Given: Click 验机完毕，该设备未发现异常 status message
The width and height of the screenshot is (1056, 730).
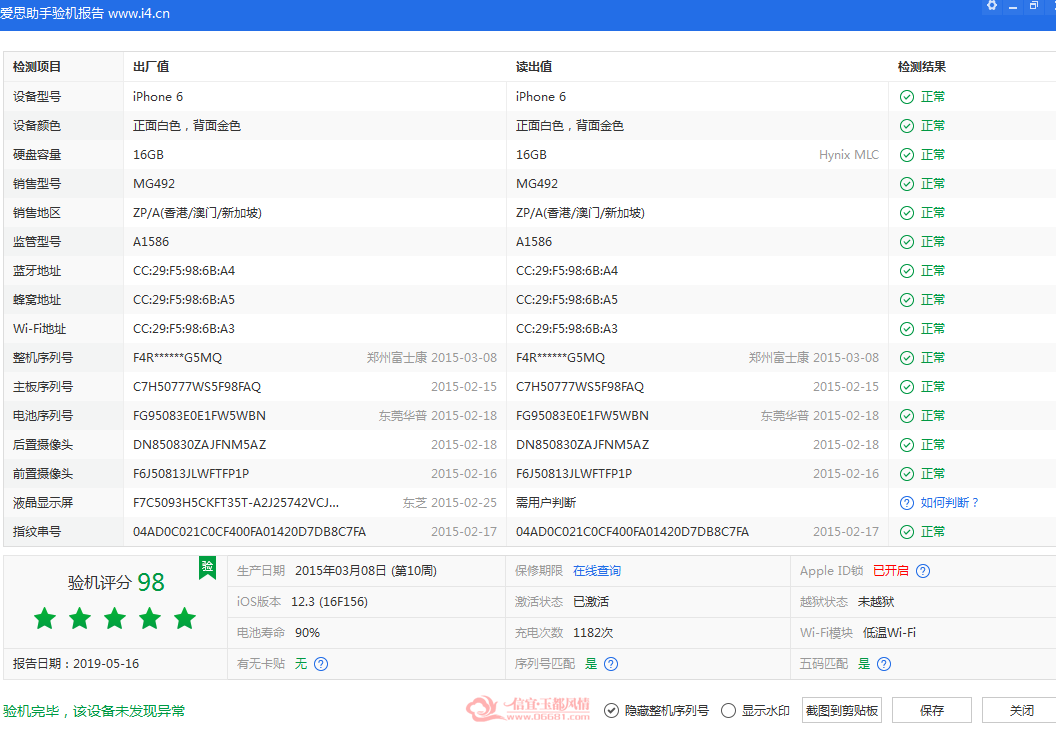Looking at the screenshot, I should coord(94,711).
